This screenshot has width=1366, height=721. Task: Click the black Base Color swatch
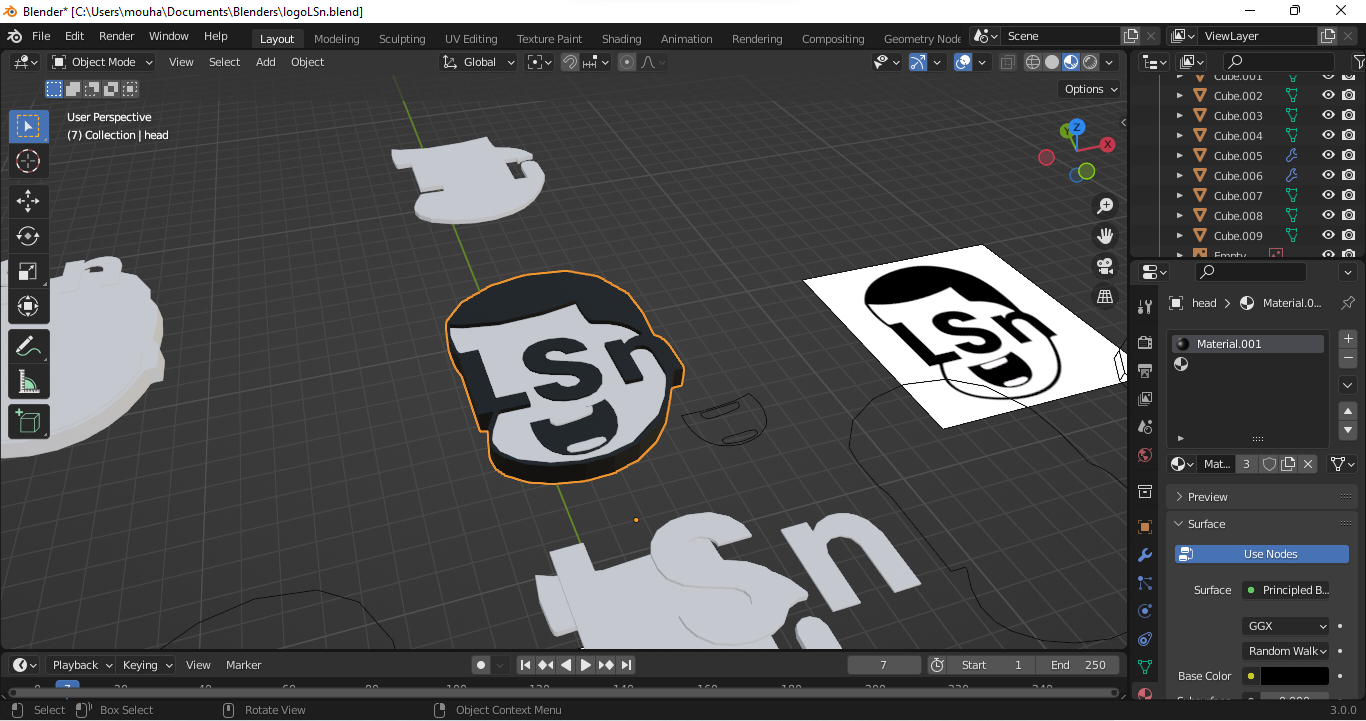[1294, 676]
